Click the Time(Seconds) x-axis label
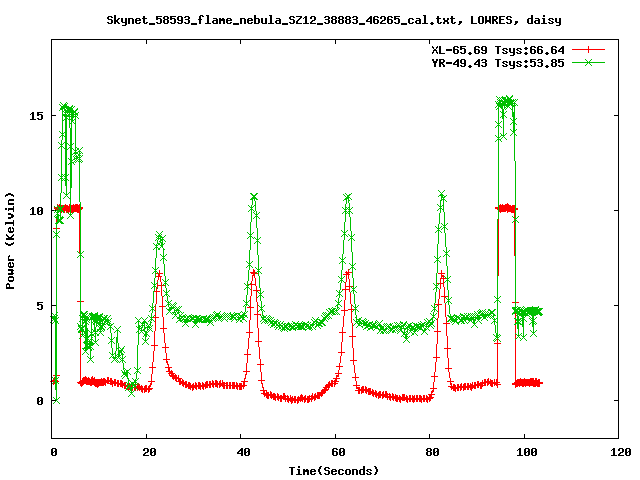640x480 pixels. tap(334, 471)
